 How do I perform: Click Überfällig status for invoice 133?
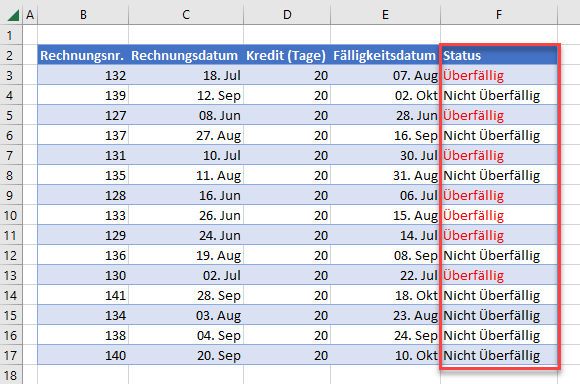pos(499,215)
